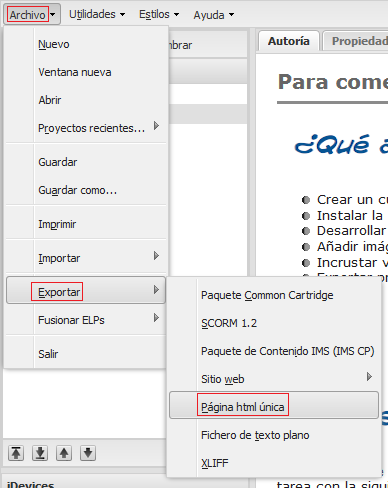This screenshot has width=388, height=488.
Task: Click the move node to top icon
Action: click(x=16, y=453)
